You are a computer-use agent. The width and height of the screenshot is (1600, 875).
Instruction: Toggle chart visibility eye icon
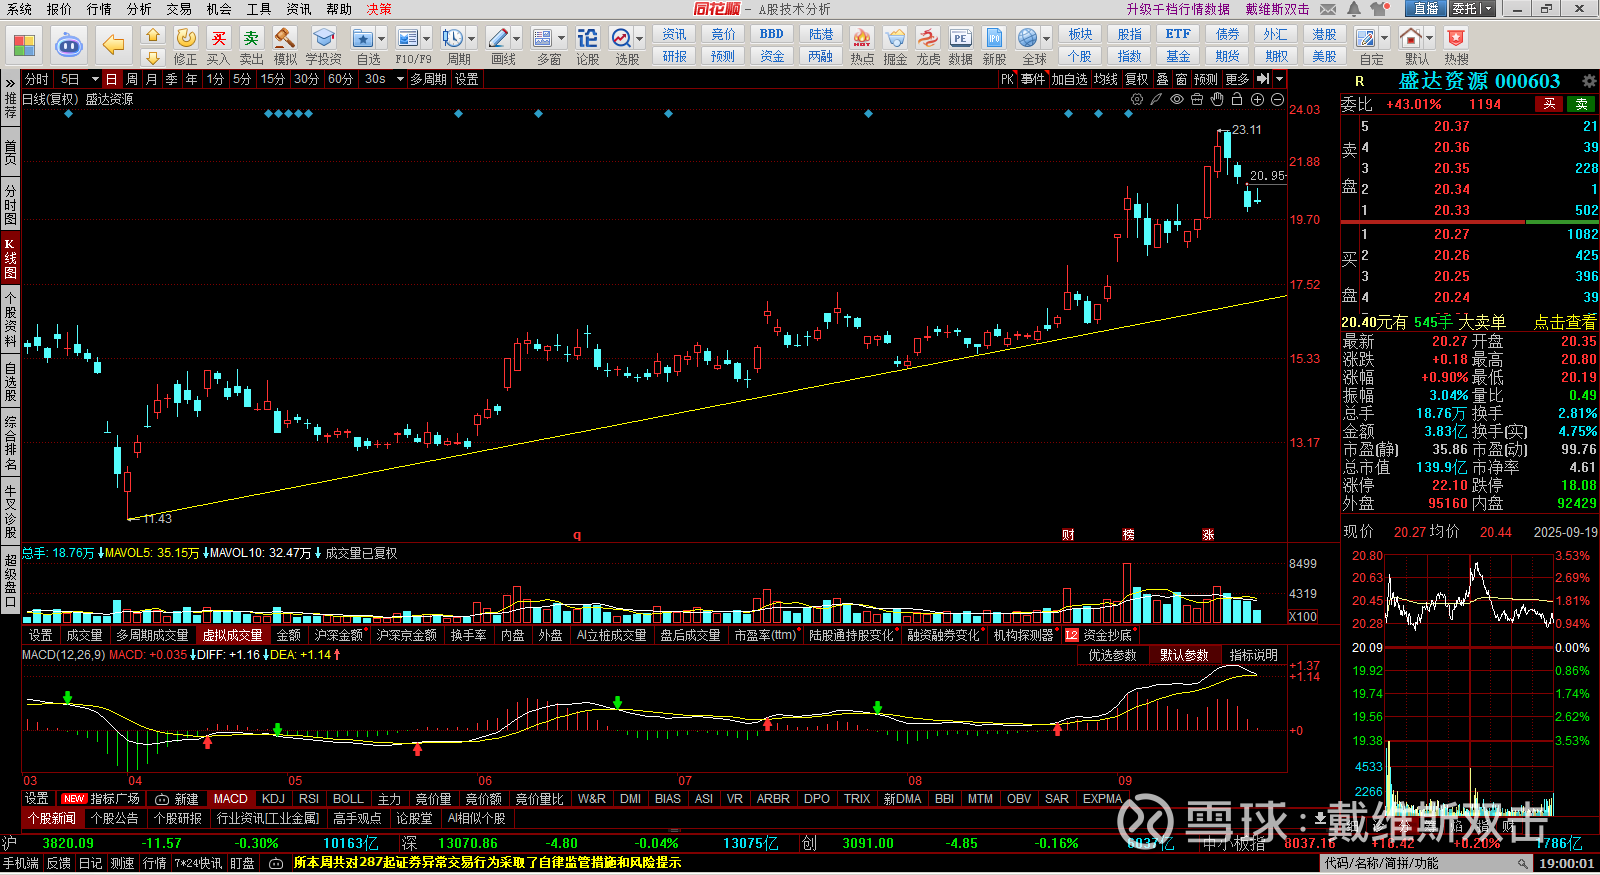pos(1177,99)
